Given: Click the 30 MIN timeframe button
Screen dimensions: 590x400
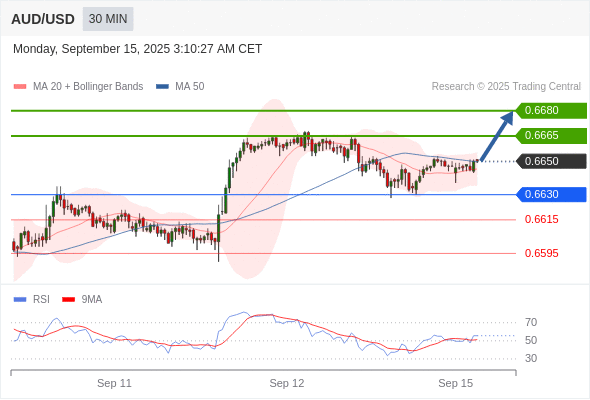Looking at the screenshot, I should [x=108, y=19].
